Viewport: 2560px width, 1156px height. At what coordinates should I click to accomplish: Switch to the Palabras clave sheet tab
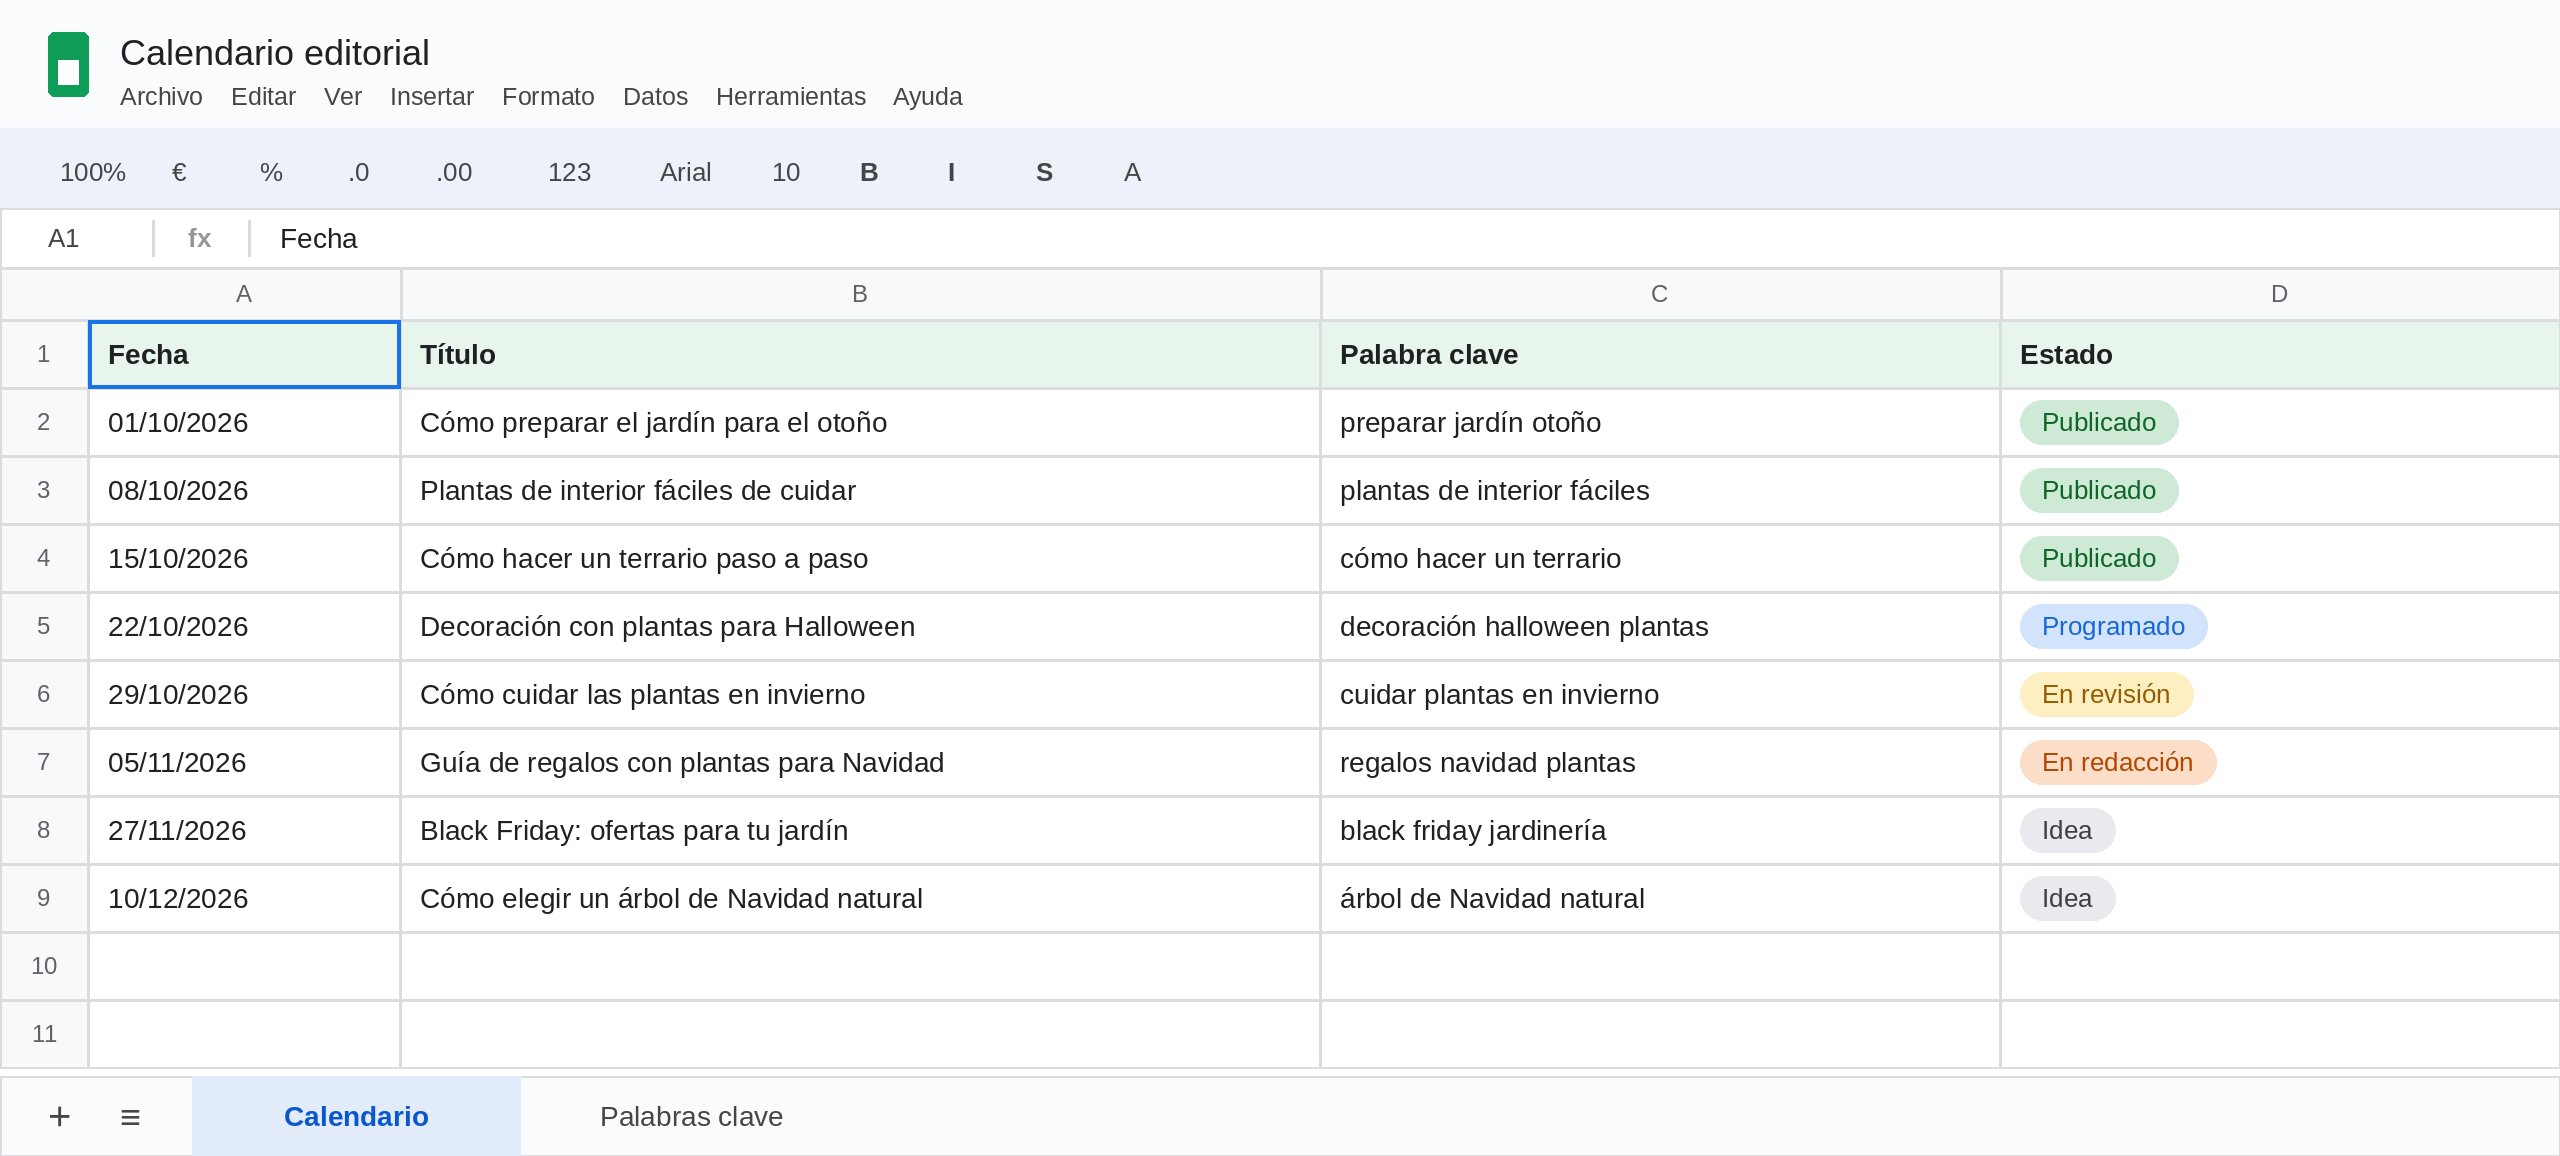[691, 1116]
